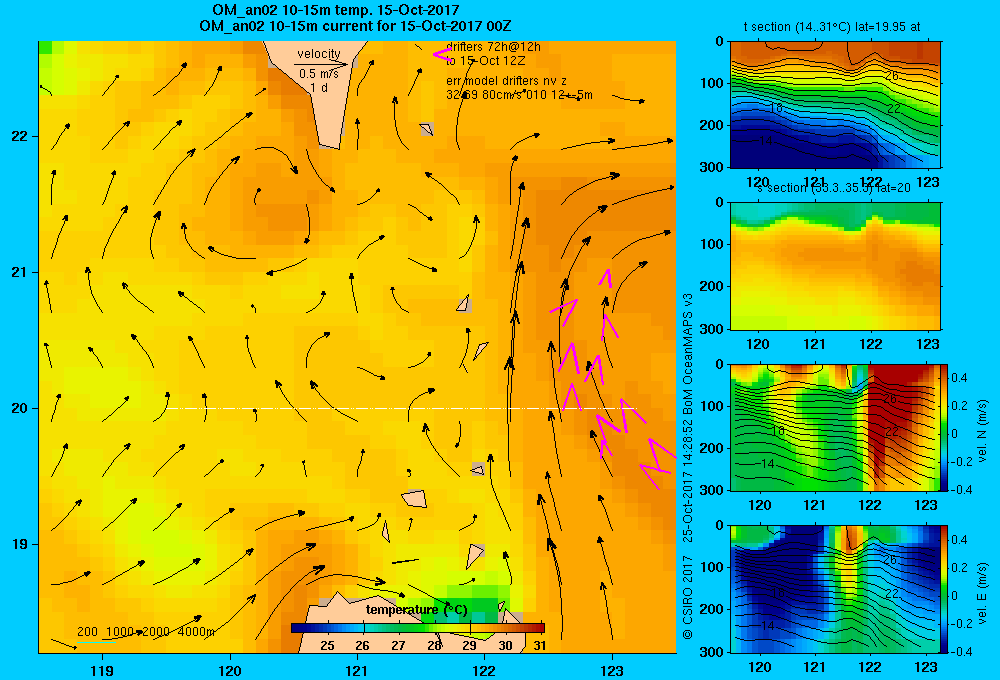Click depth label 200 on the s section panel

tap(713, 286)
